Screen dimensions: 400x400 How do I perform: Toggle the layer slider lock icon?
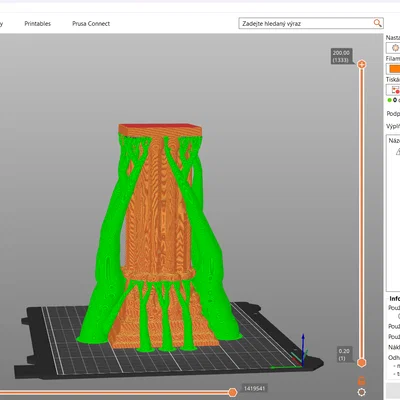pyautogui.click(x=361, y=380)
